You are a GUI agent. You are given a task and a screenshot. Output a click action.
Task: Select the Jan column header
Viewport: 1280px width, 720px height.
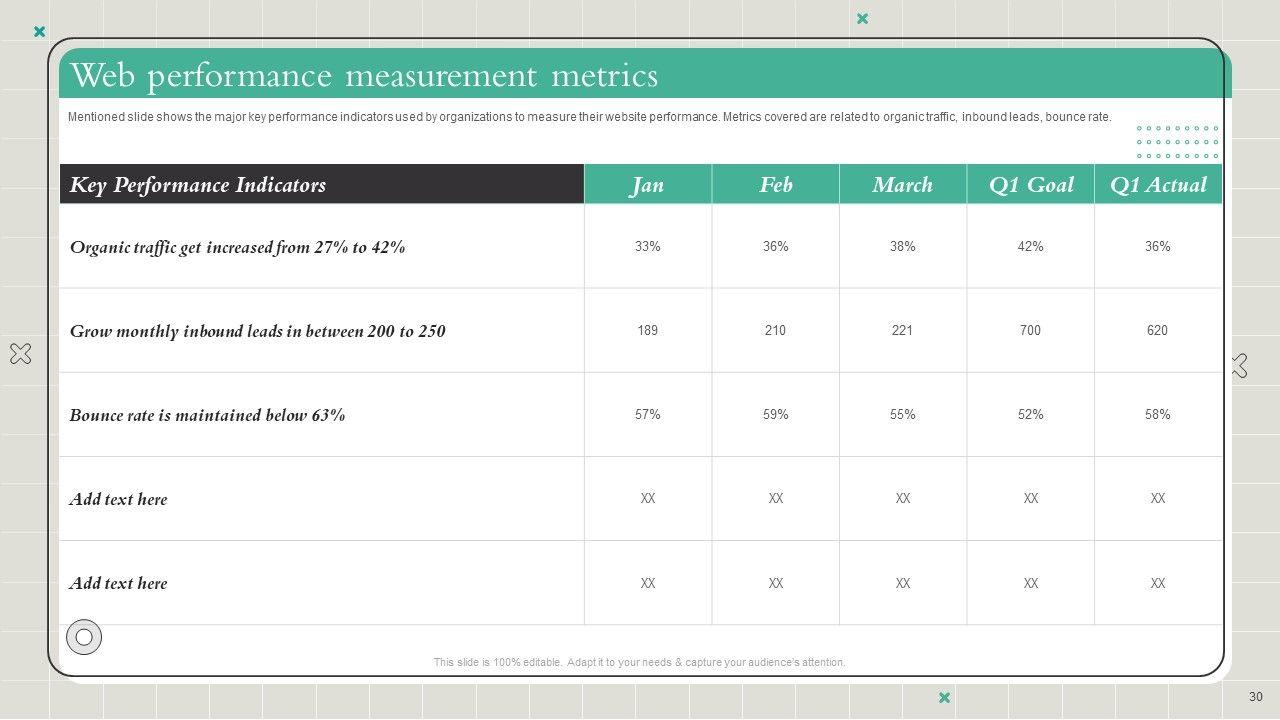(x=647, y=185)
